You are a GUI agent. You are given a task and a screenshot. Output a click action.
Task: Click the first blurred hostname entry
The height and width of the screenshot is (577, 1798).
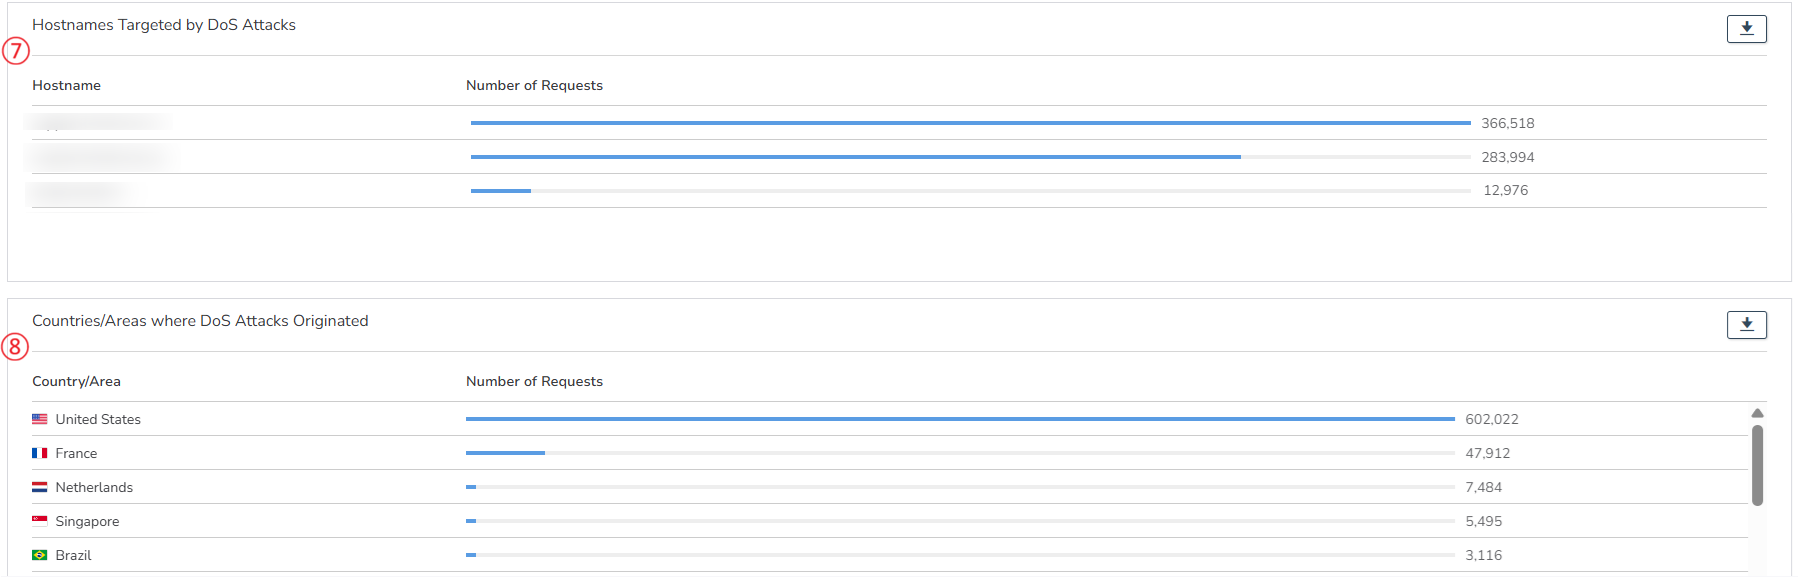(98, 122)
